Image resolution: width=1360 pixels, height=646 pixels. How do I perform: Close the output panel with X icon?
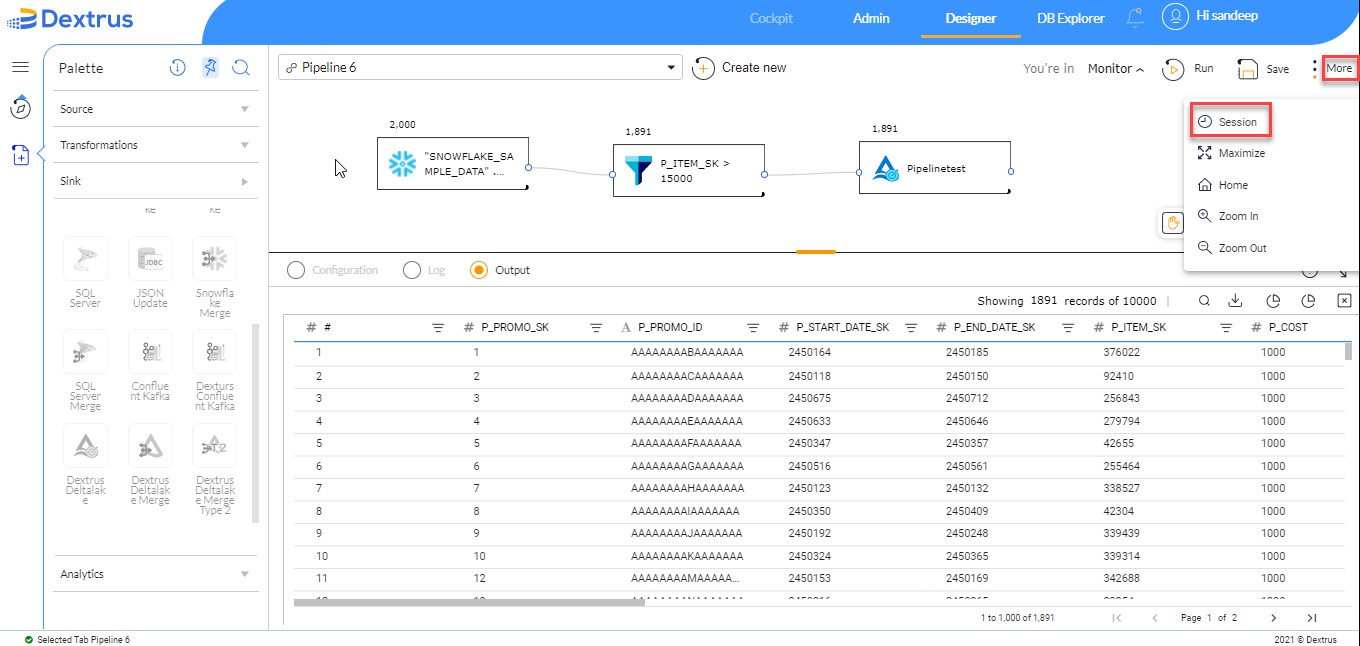point(1344,300)
